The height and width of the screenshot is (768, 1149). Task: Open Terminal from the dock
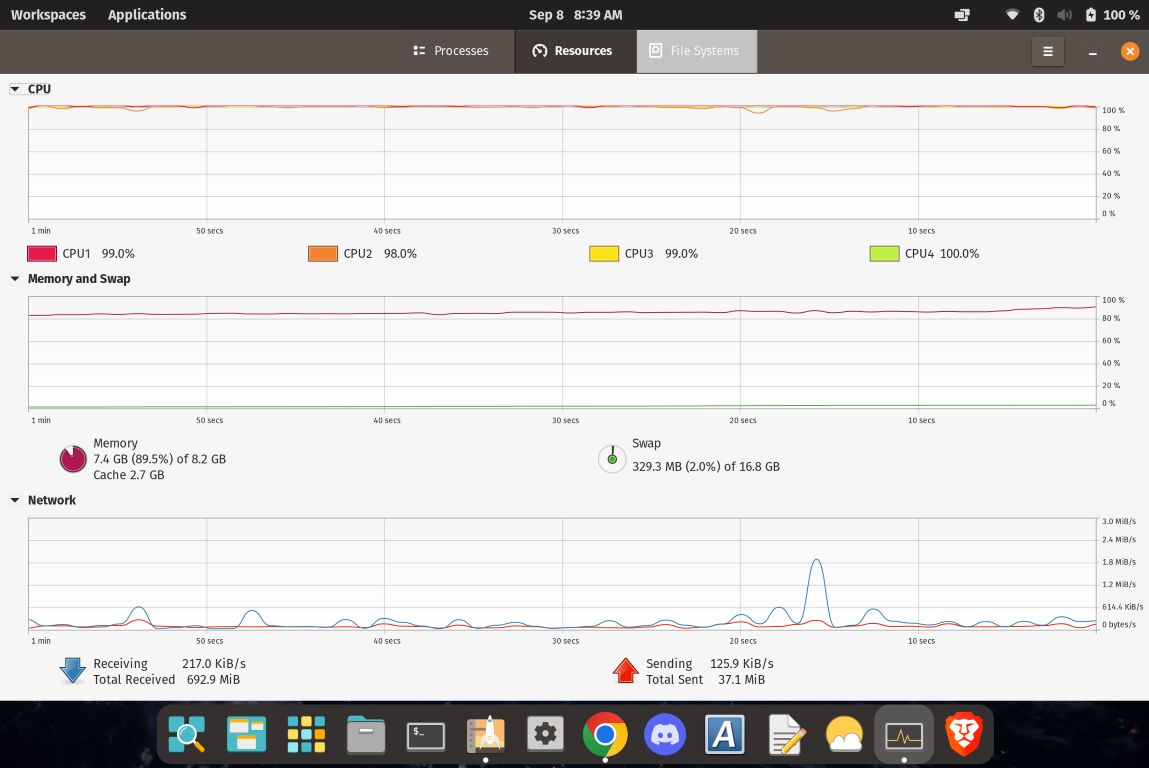[426, 736]
